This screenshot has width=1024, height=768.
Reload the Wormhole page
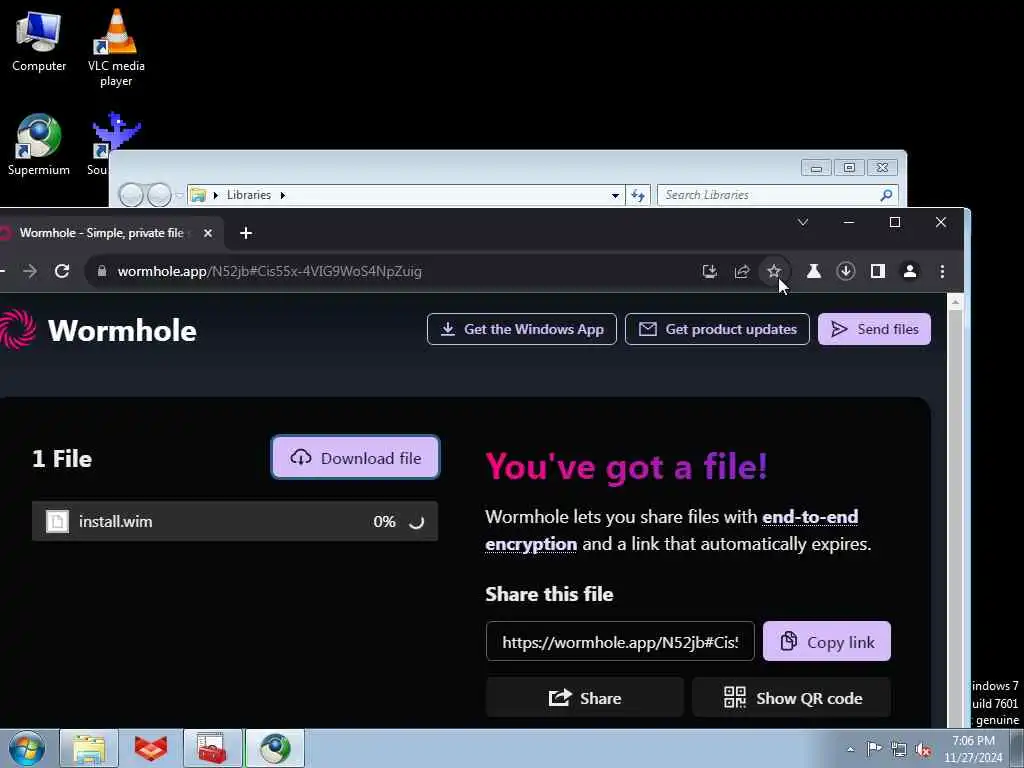(62, 271)
